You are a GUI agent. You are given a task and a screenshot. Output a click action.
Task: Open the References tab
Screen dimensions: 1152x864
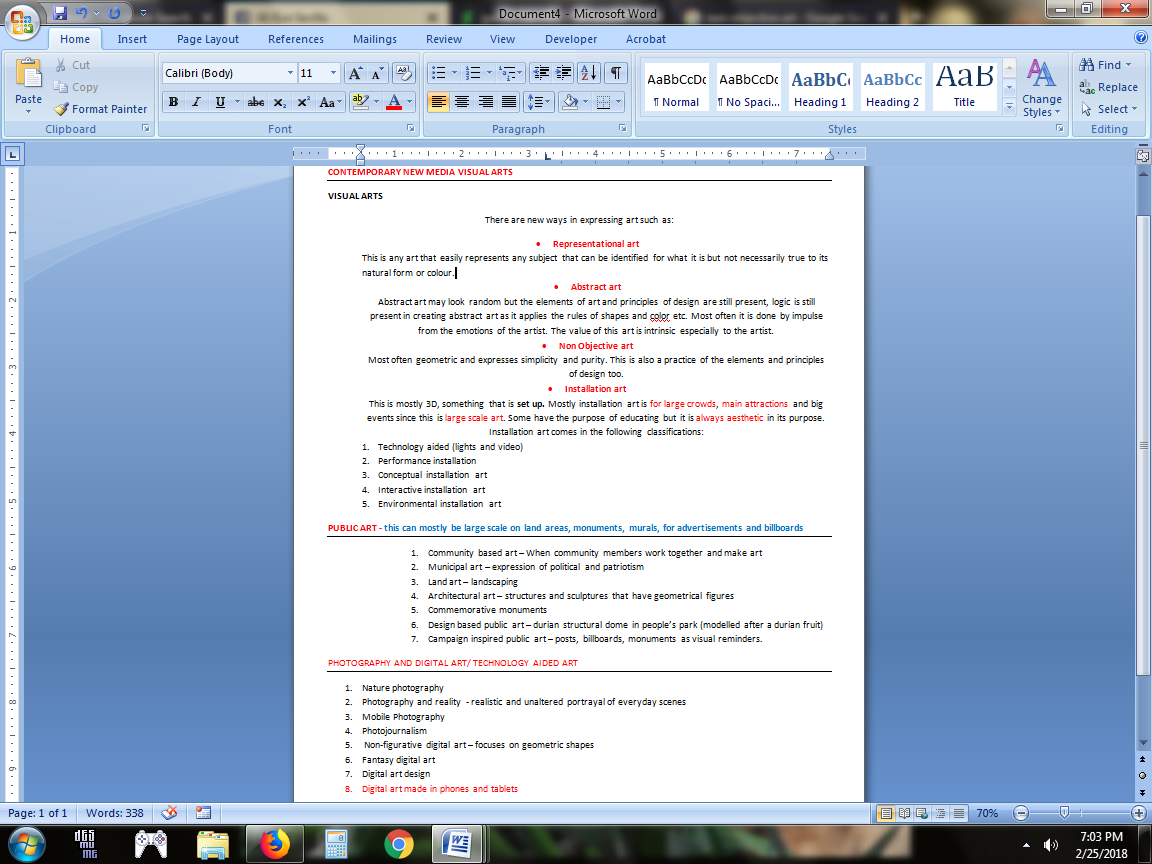pyautogui.click(x=295, y=39)
